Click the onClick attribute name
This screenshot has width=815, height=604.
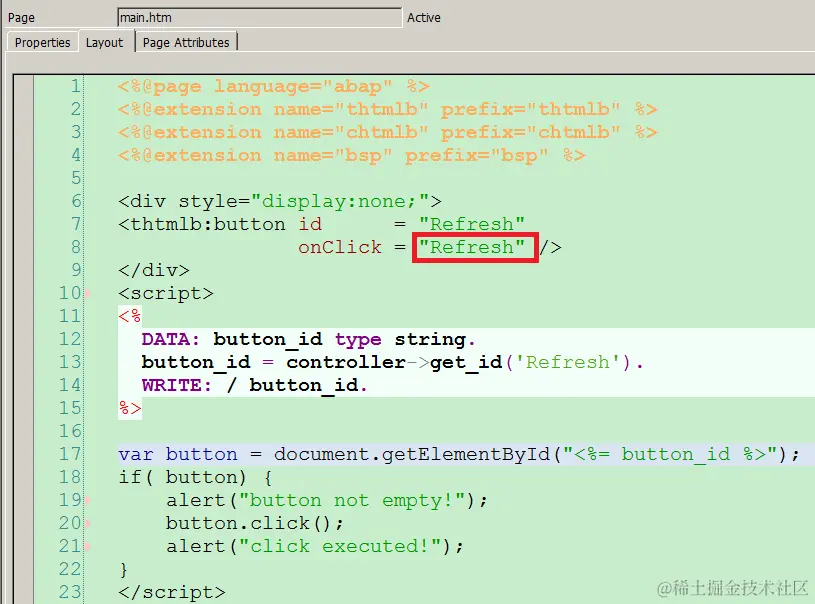coord(339,247)
